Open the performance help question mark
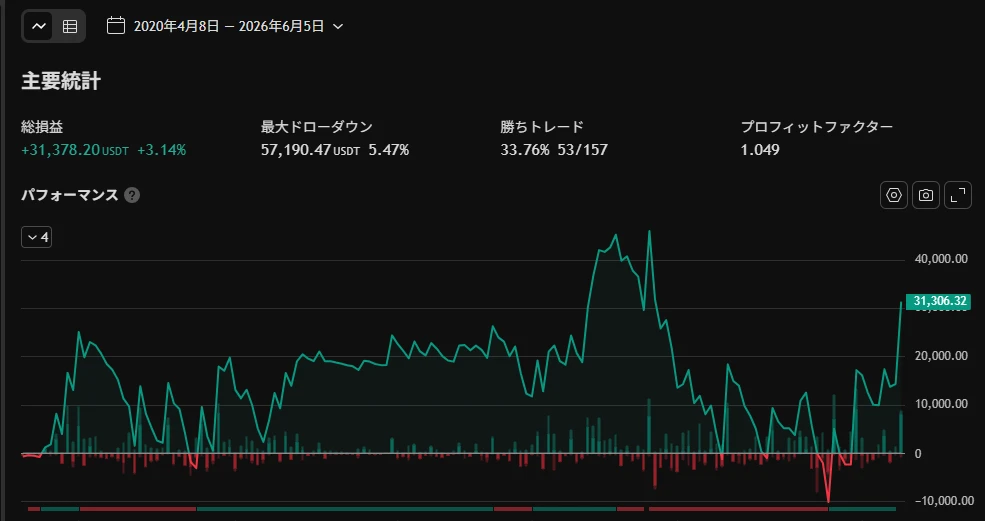Screen dimensions: 985x521 click(x=132, y=195)
